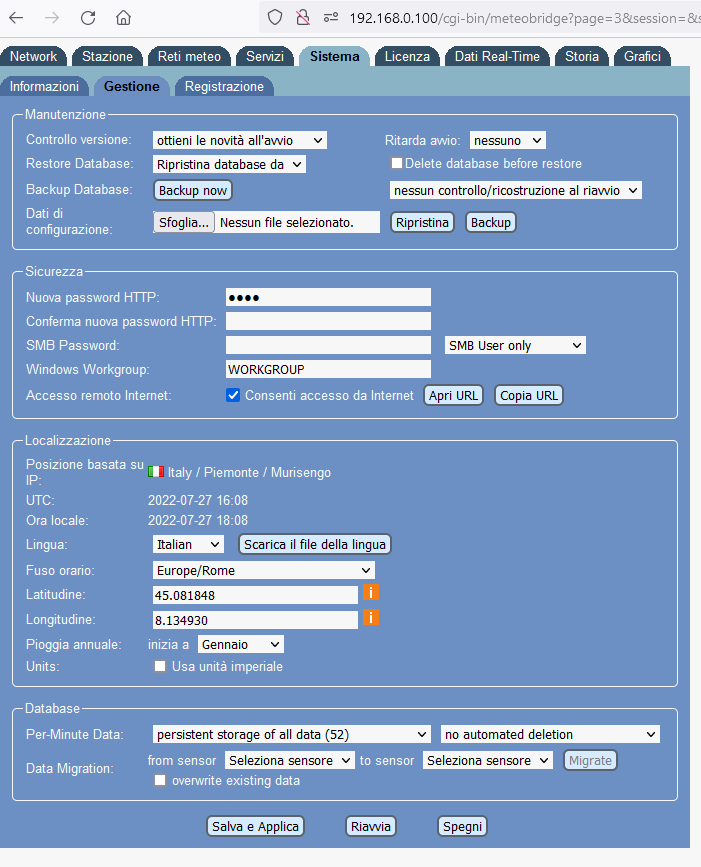Check overwrite existing data option

160,780
